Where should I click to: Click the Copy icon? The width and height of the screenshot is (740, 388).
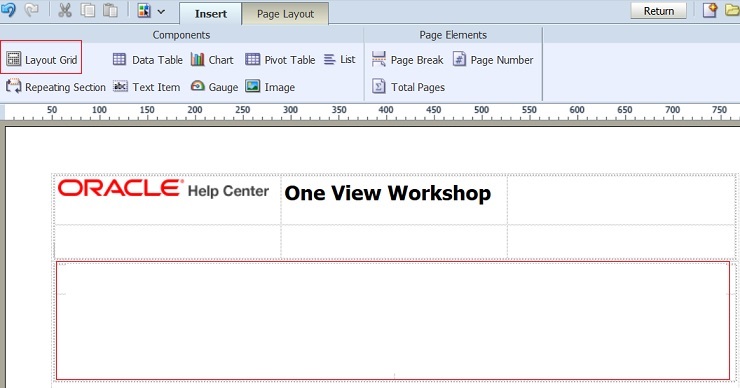pyautogui.click(x=88, y=10)
